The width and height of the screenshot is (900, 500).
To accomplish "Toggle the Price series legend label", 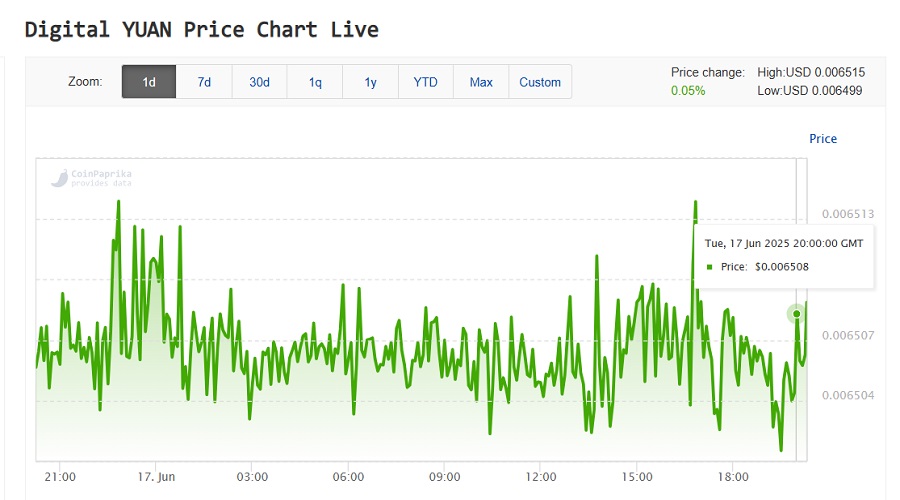I will (822, 139).
